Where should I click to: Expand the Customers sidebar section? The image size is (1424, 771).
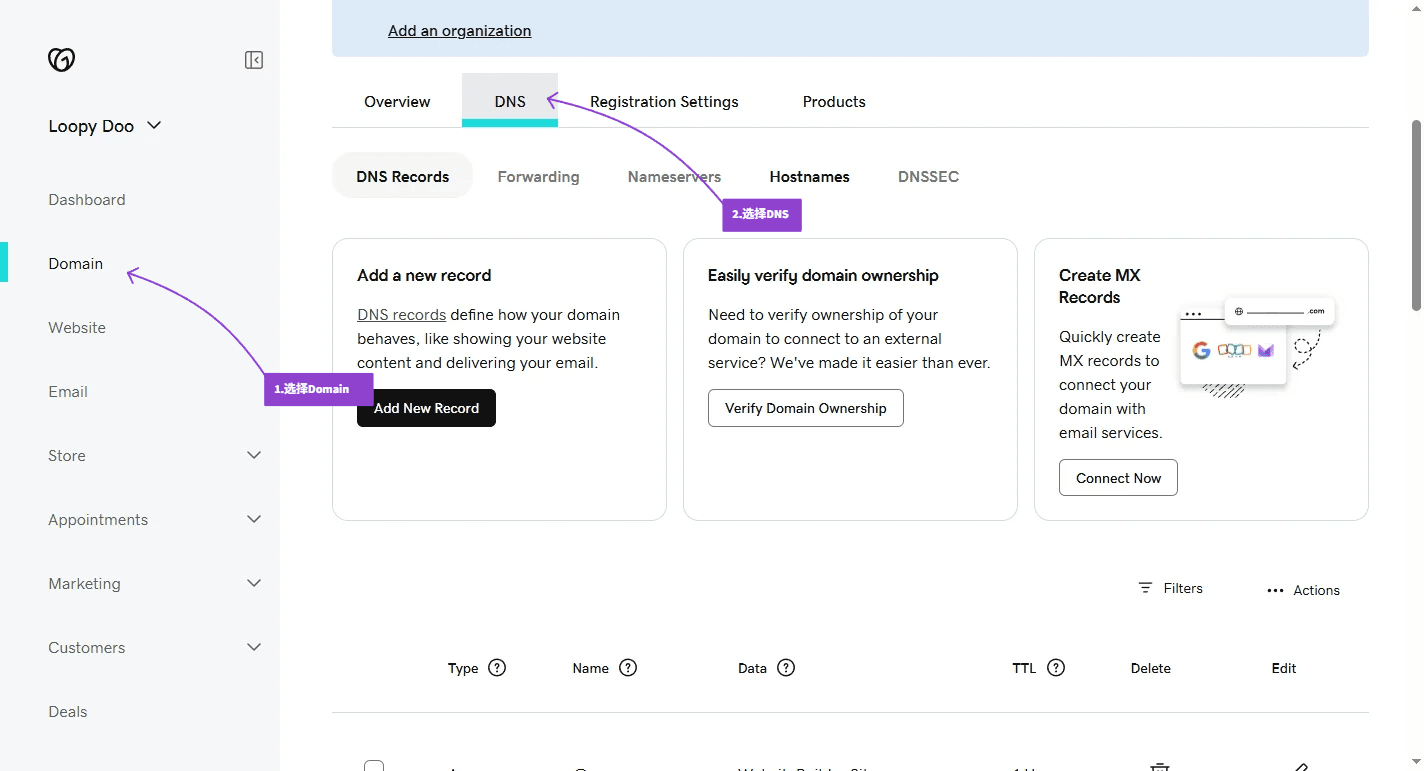tap(254, 648)
